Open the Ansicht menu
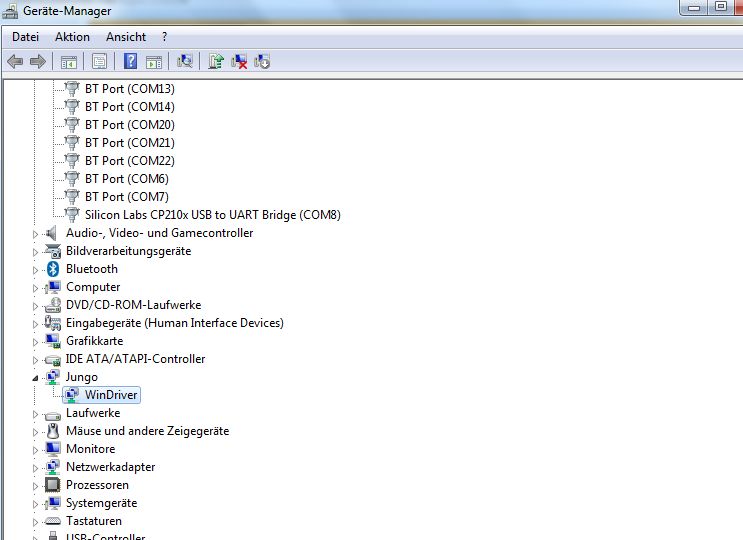 [x=126, y=37]
